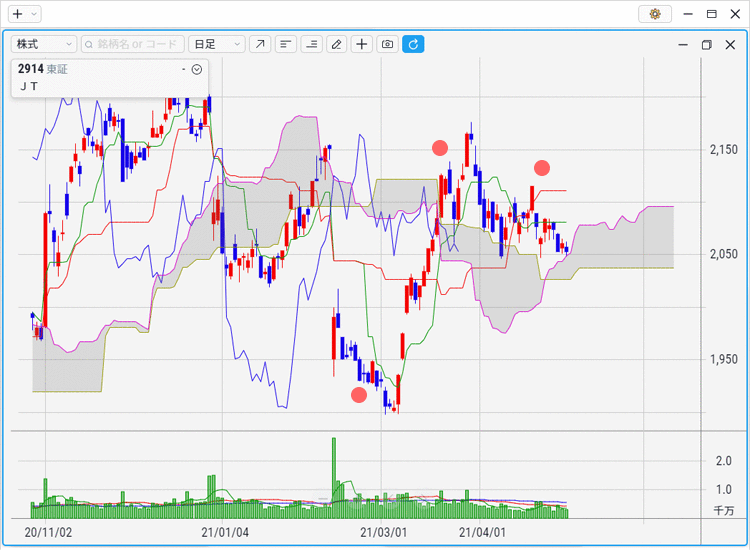Click the left-aligned lines toolbar icon
The width and height of the screenshot is (750, 550).
286,44
